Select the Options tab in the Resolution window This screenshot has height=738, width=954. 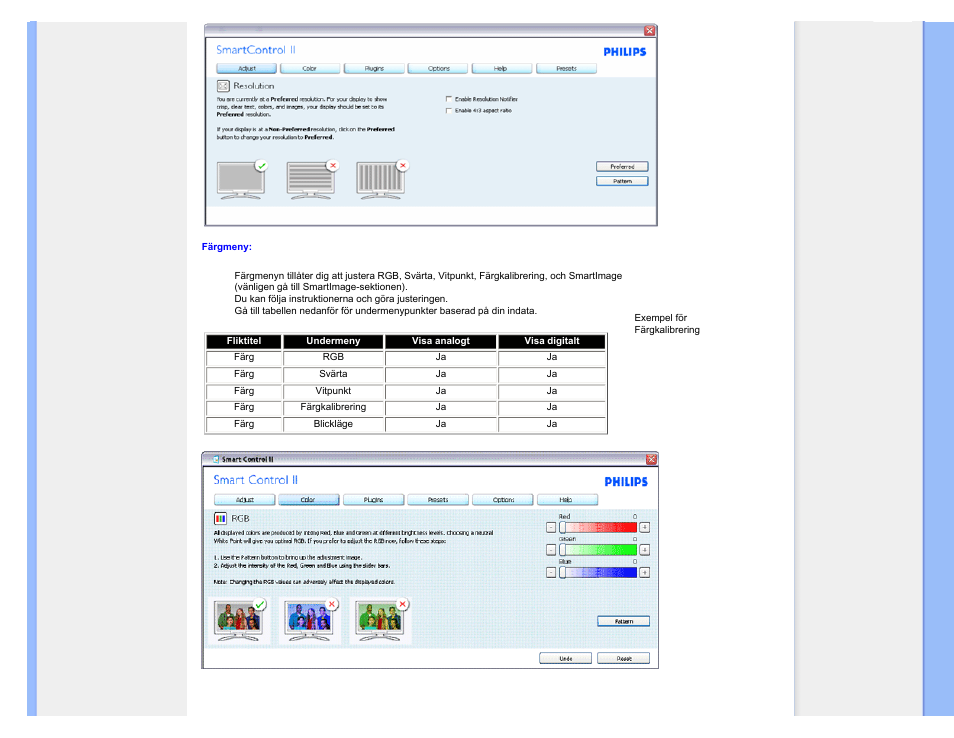click(x=438, y=69)
